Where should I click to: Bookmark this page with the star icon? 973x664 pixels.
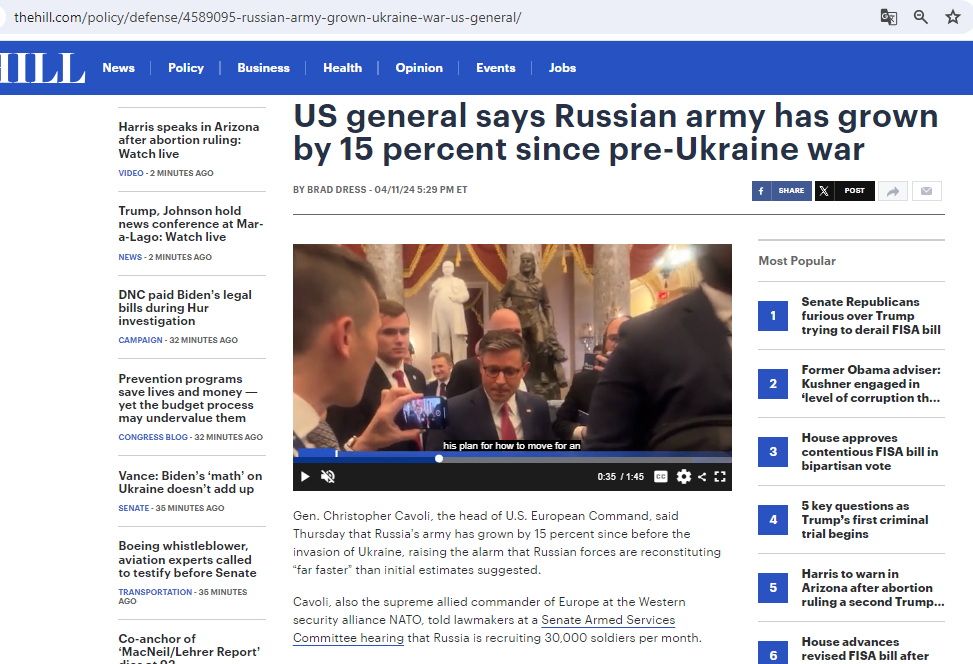point(952,17)
